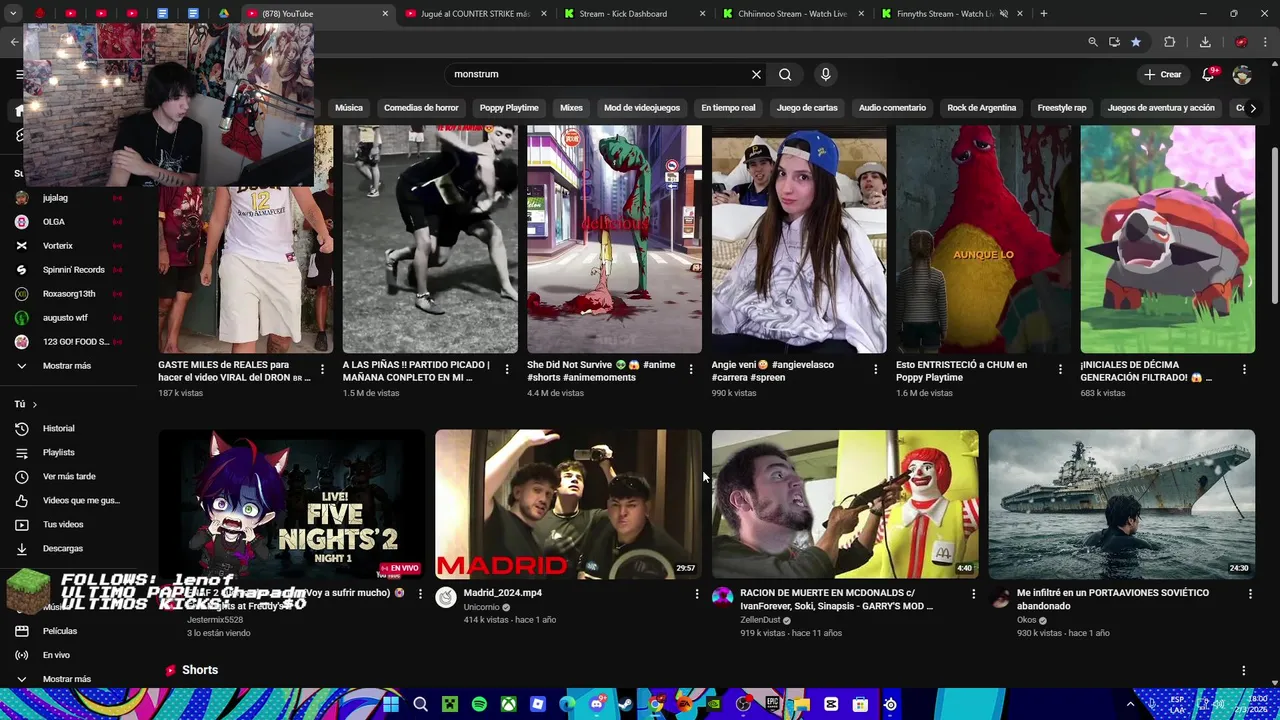Open the McDonalds Garry's Mod video thumbnail
The height and width of the screenshot is (720, 1280).
pyautogui.click(x=845, y=504)
